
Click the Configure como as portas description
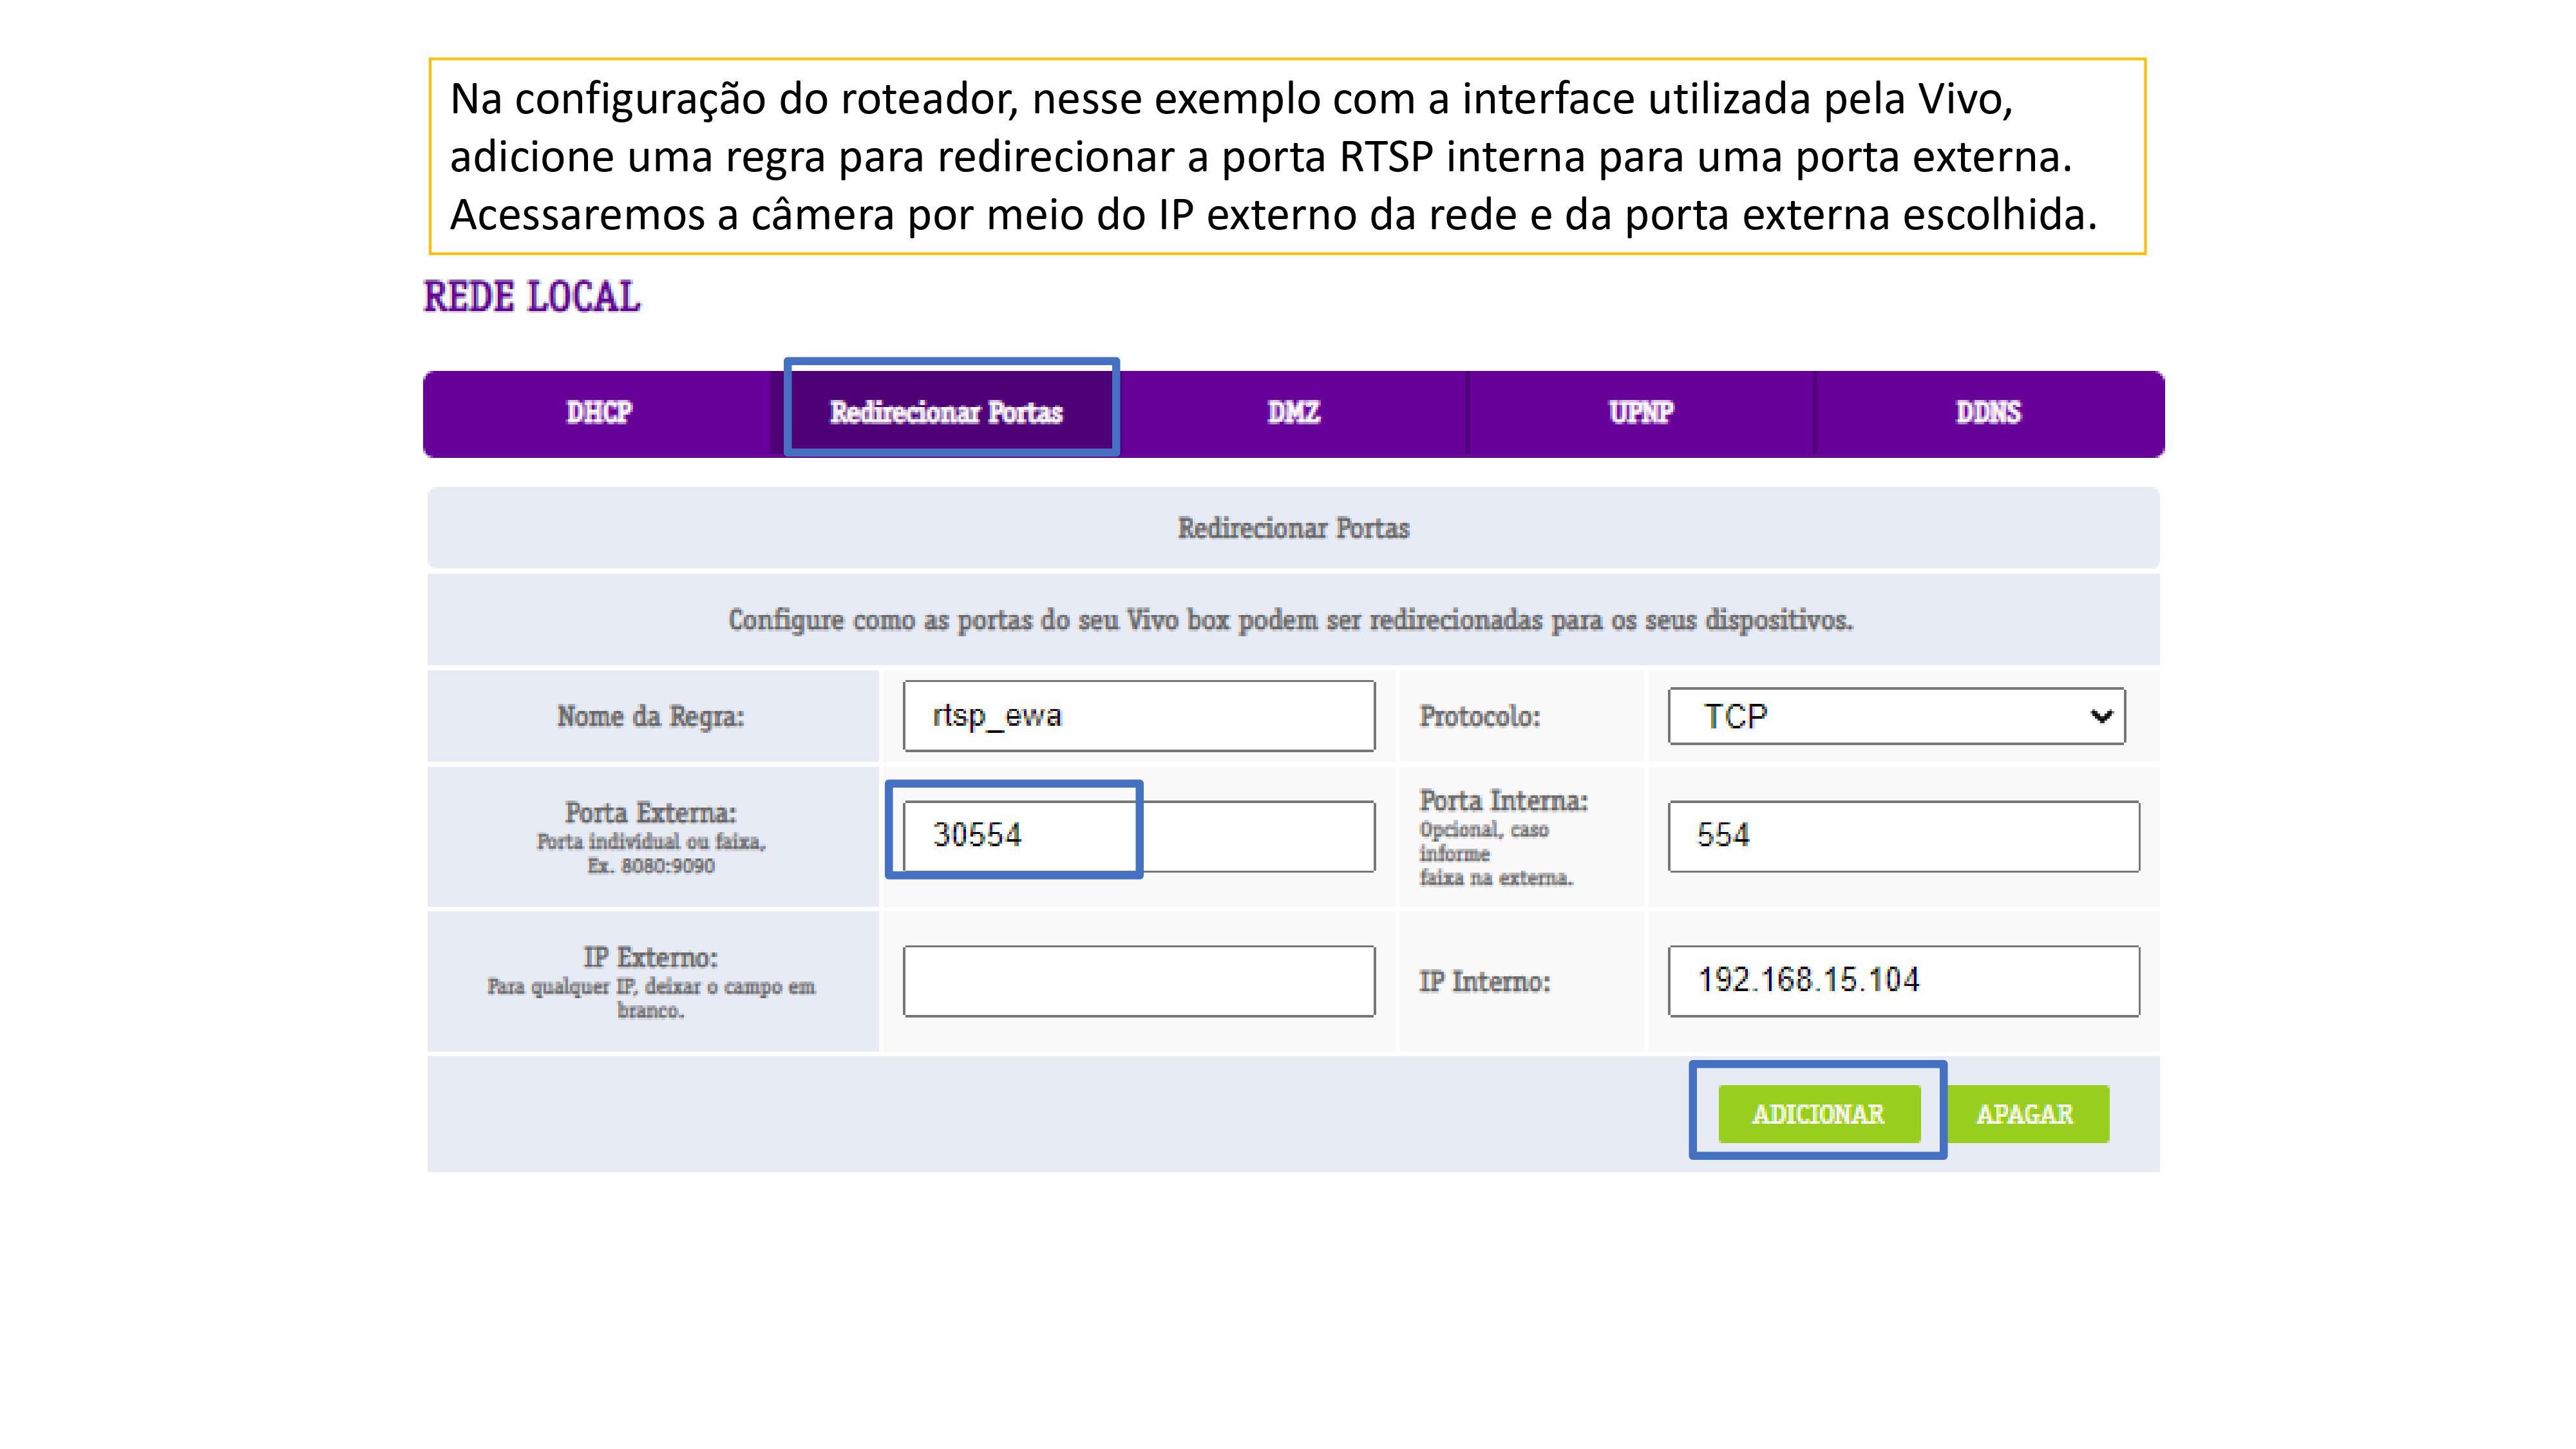click(1290, 620)
